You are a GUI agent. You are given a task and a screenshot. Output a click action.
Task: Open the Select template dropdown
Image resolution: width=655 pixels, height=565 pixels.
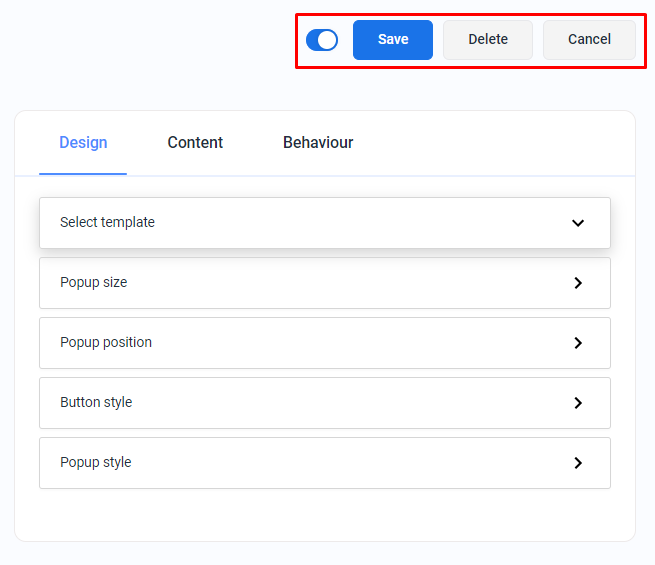click(324, 223)
